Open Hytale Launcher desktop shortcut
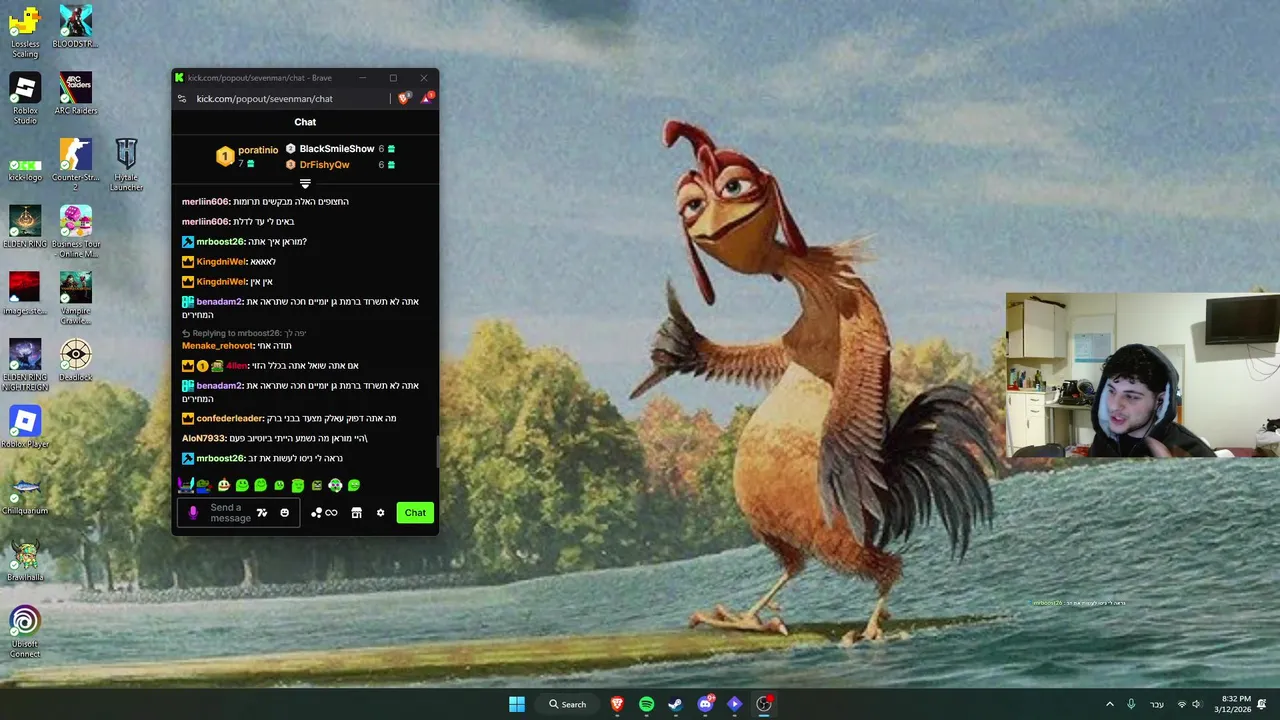 click(126, 166)
